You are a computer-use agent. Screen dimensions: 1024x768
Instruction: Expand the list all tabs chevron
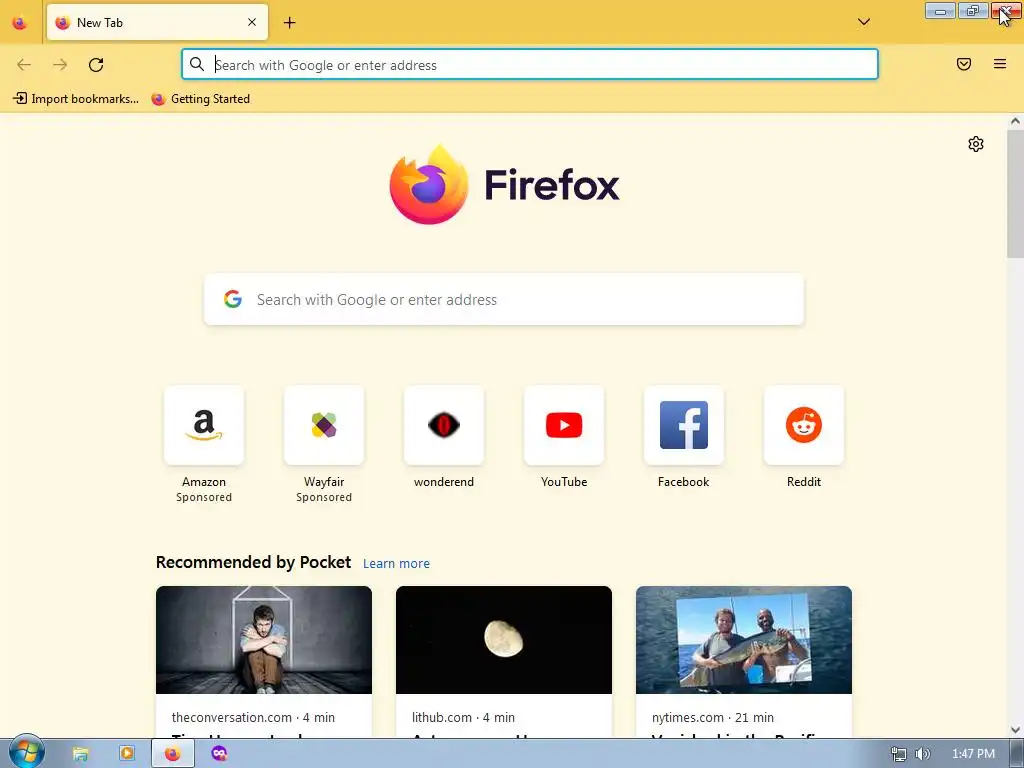(863, 22)
